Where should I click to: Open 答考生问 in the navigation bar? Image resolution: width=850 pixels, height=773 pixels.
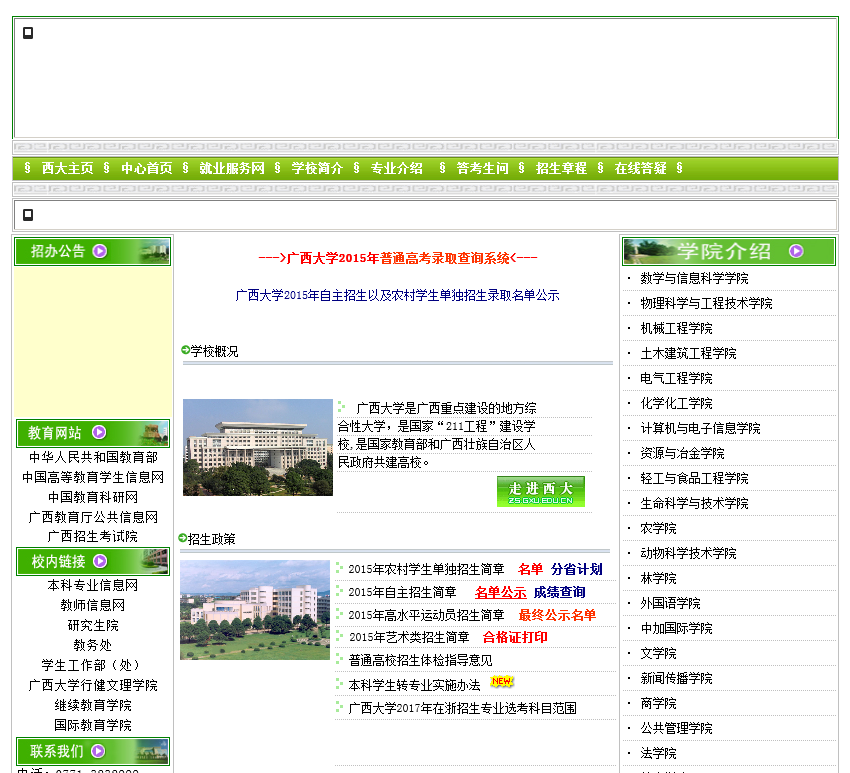pyautogui.click(x=482, y=168)
